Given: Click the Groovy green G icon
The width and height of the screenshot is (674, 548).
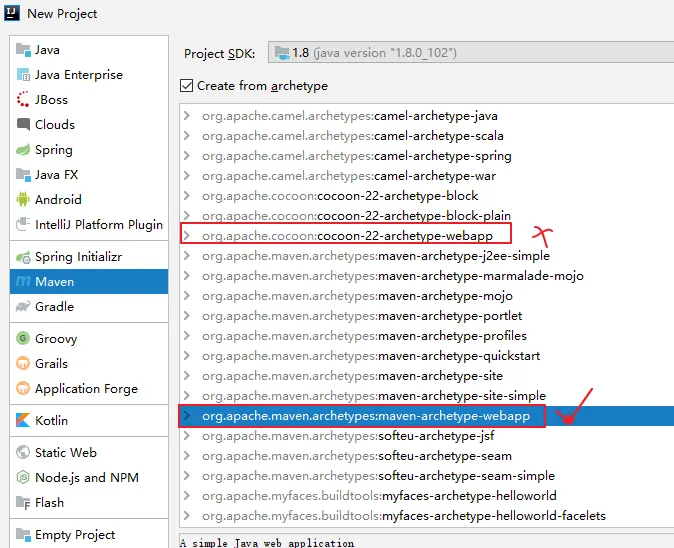Looking at the screenshot, I should [23, 338].
